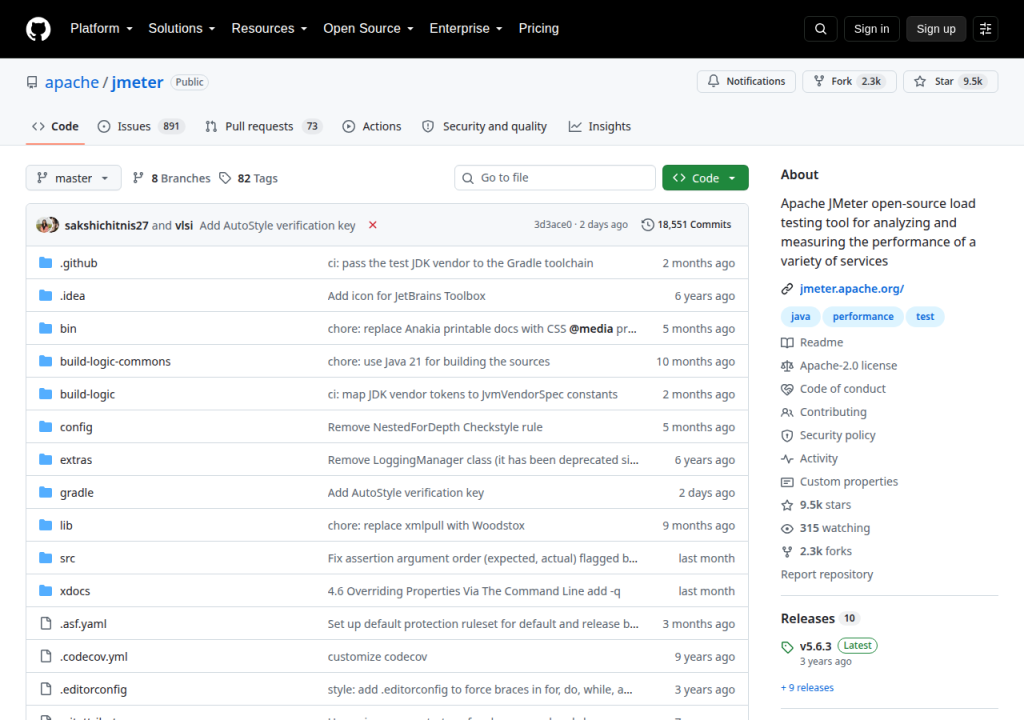
Task: Click the people icon beside Contributing
Action: [787, 412]
